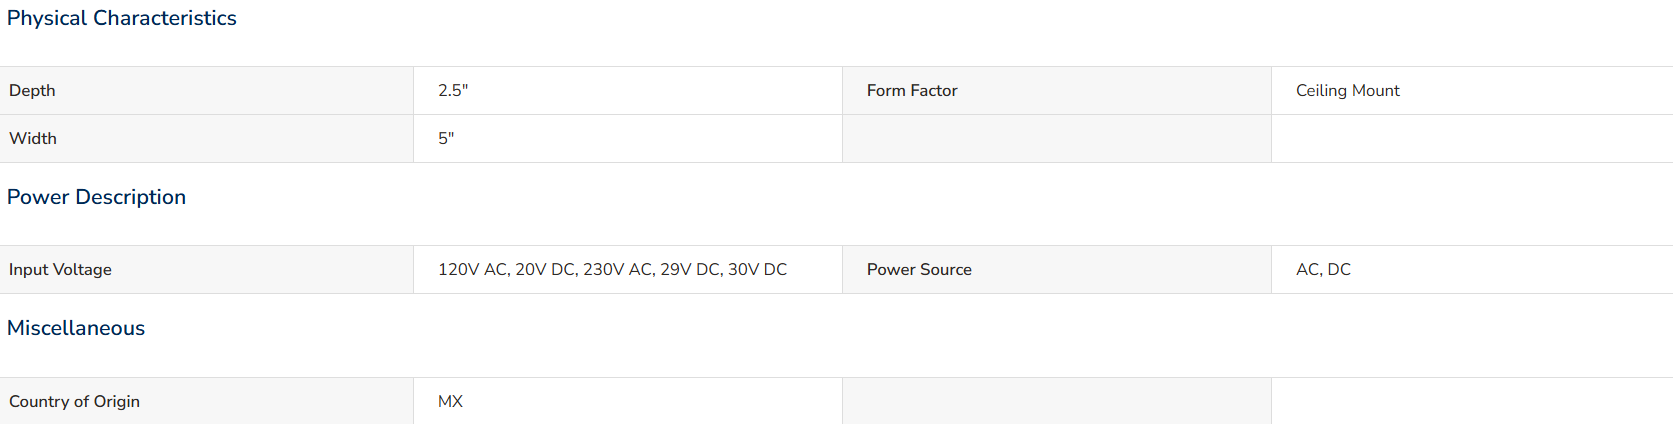Select the Power Source label
1673x424 pixels.
[x=919, y=269]
